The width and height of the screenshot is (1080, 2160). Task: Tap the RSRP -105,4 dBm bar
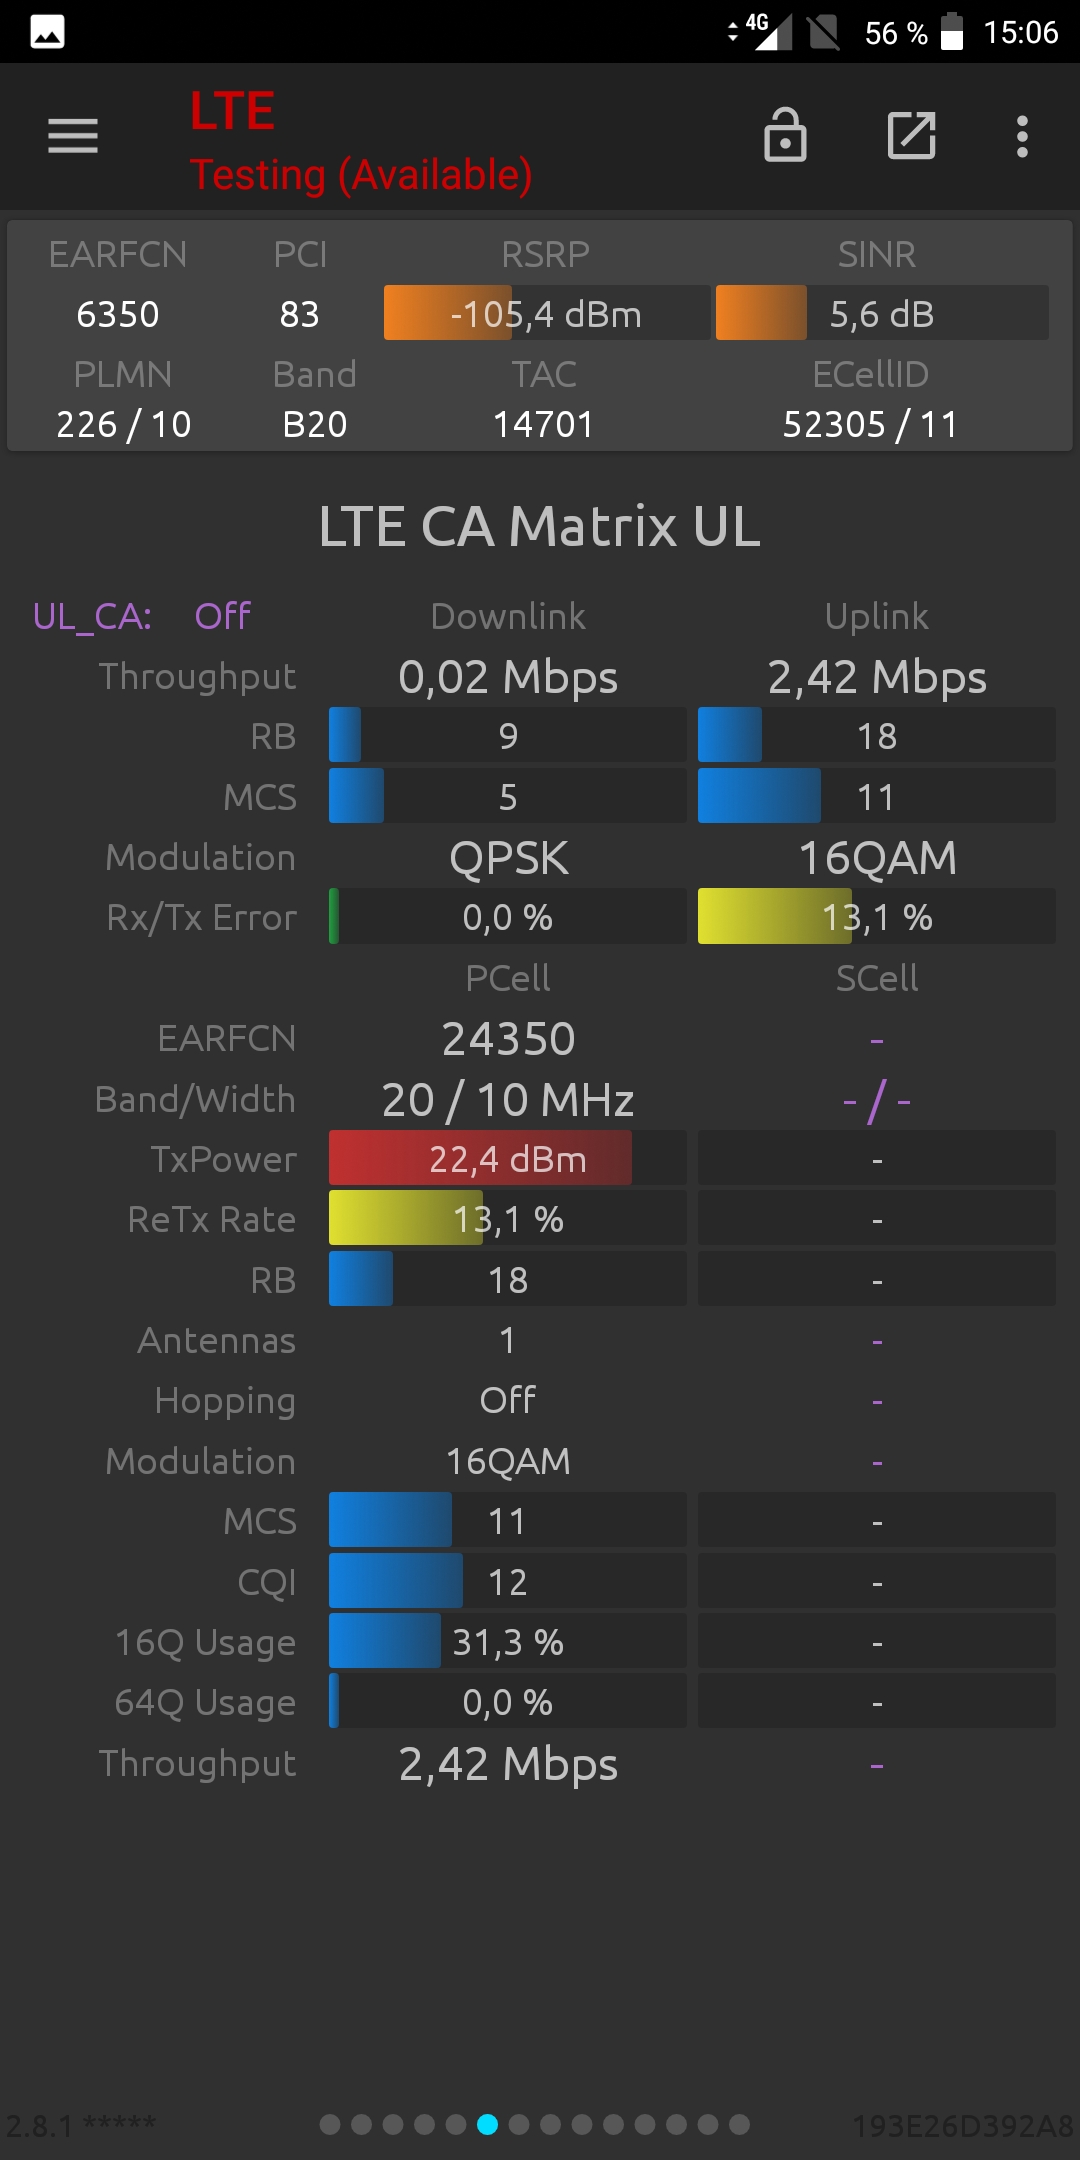(547, 313)
